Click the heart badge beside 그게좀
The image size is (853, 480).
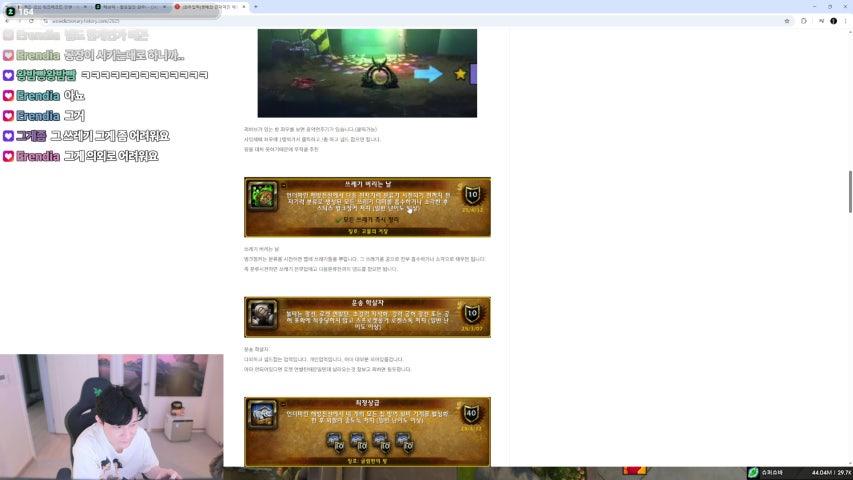tap(8, 136)
